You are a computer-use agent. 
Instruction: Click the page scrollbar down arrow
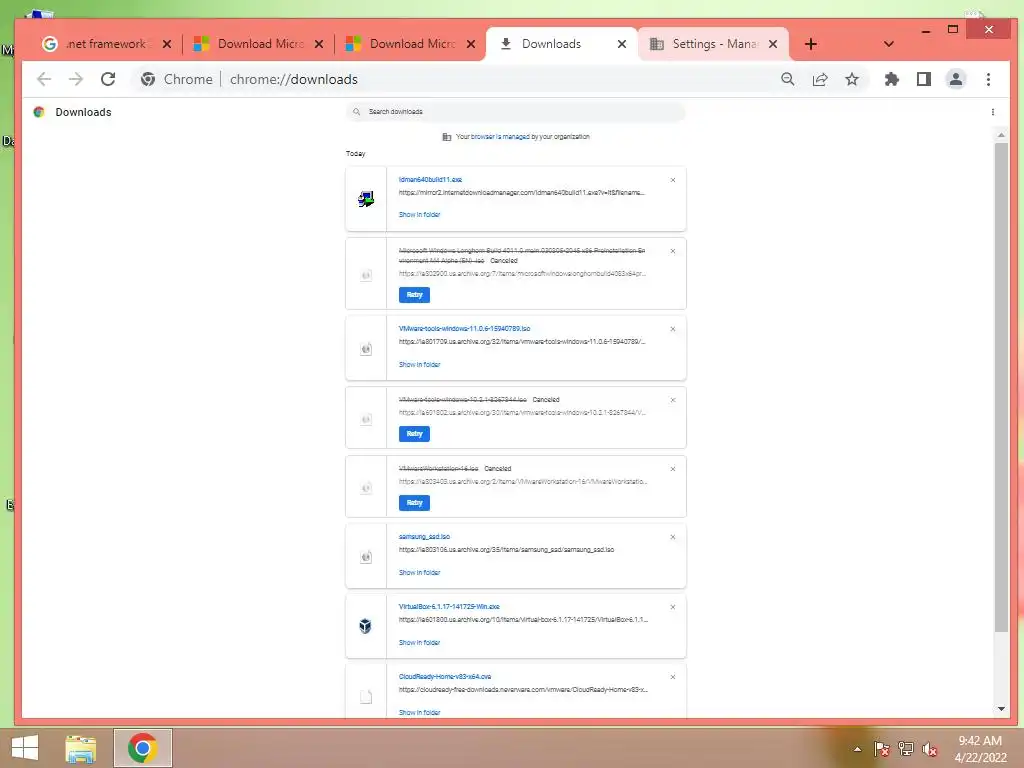[x=1001, y=709]
